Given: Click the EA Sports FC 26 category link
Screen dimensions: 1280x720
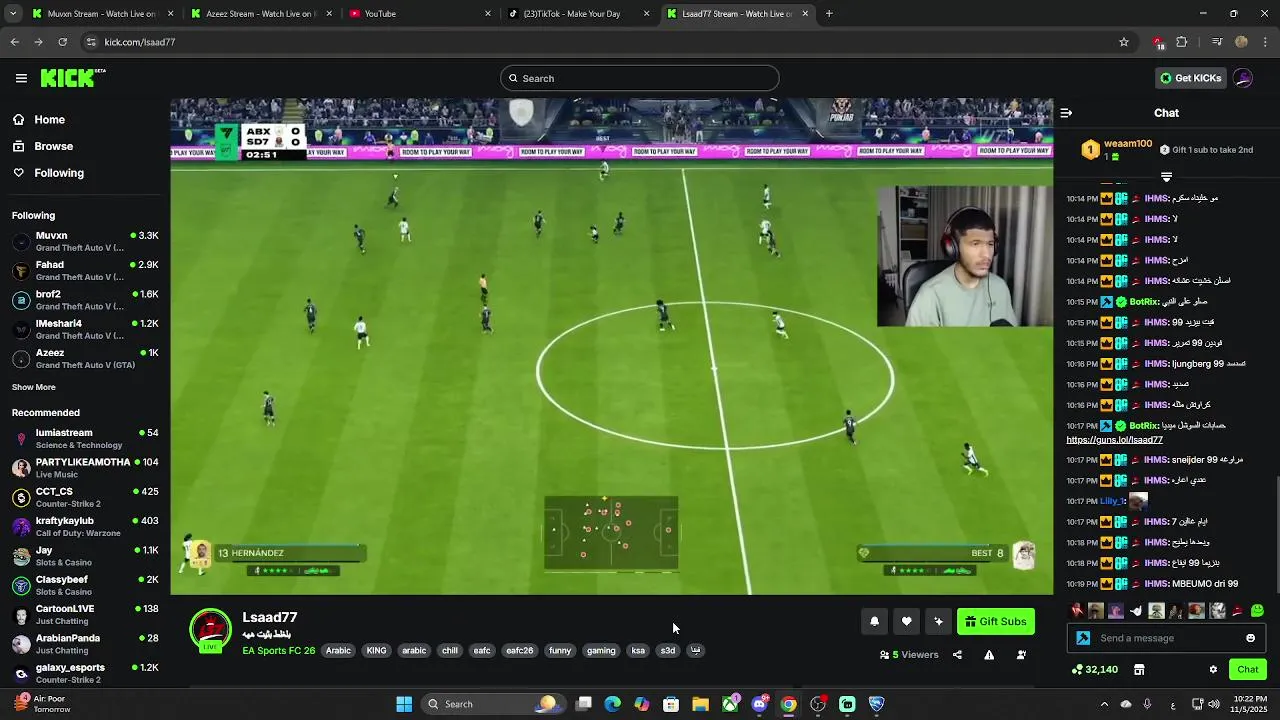Looking at the screenshot, I should 278,651.
